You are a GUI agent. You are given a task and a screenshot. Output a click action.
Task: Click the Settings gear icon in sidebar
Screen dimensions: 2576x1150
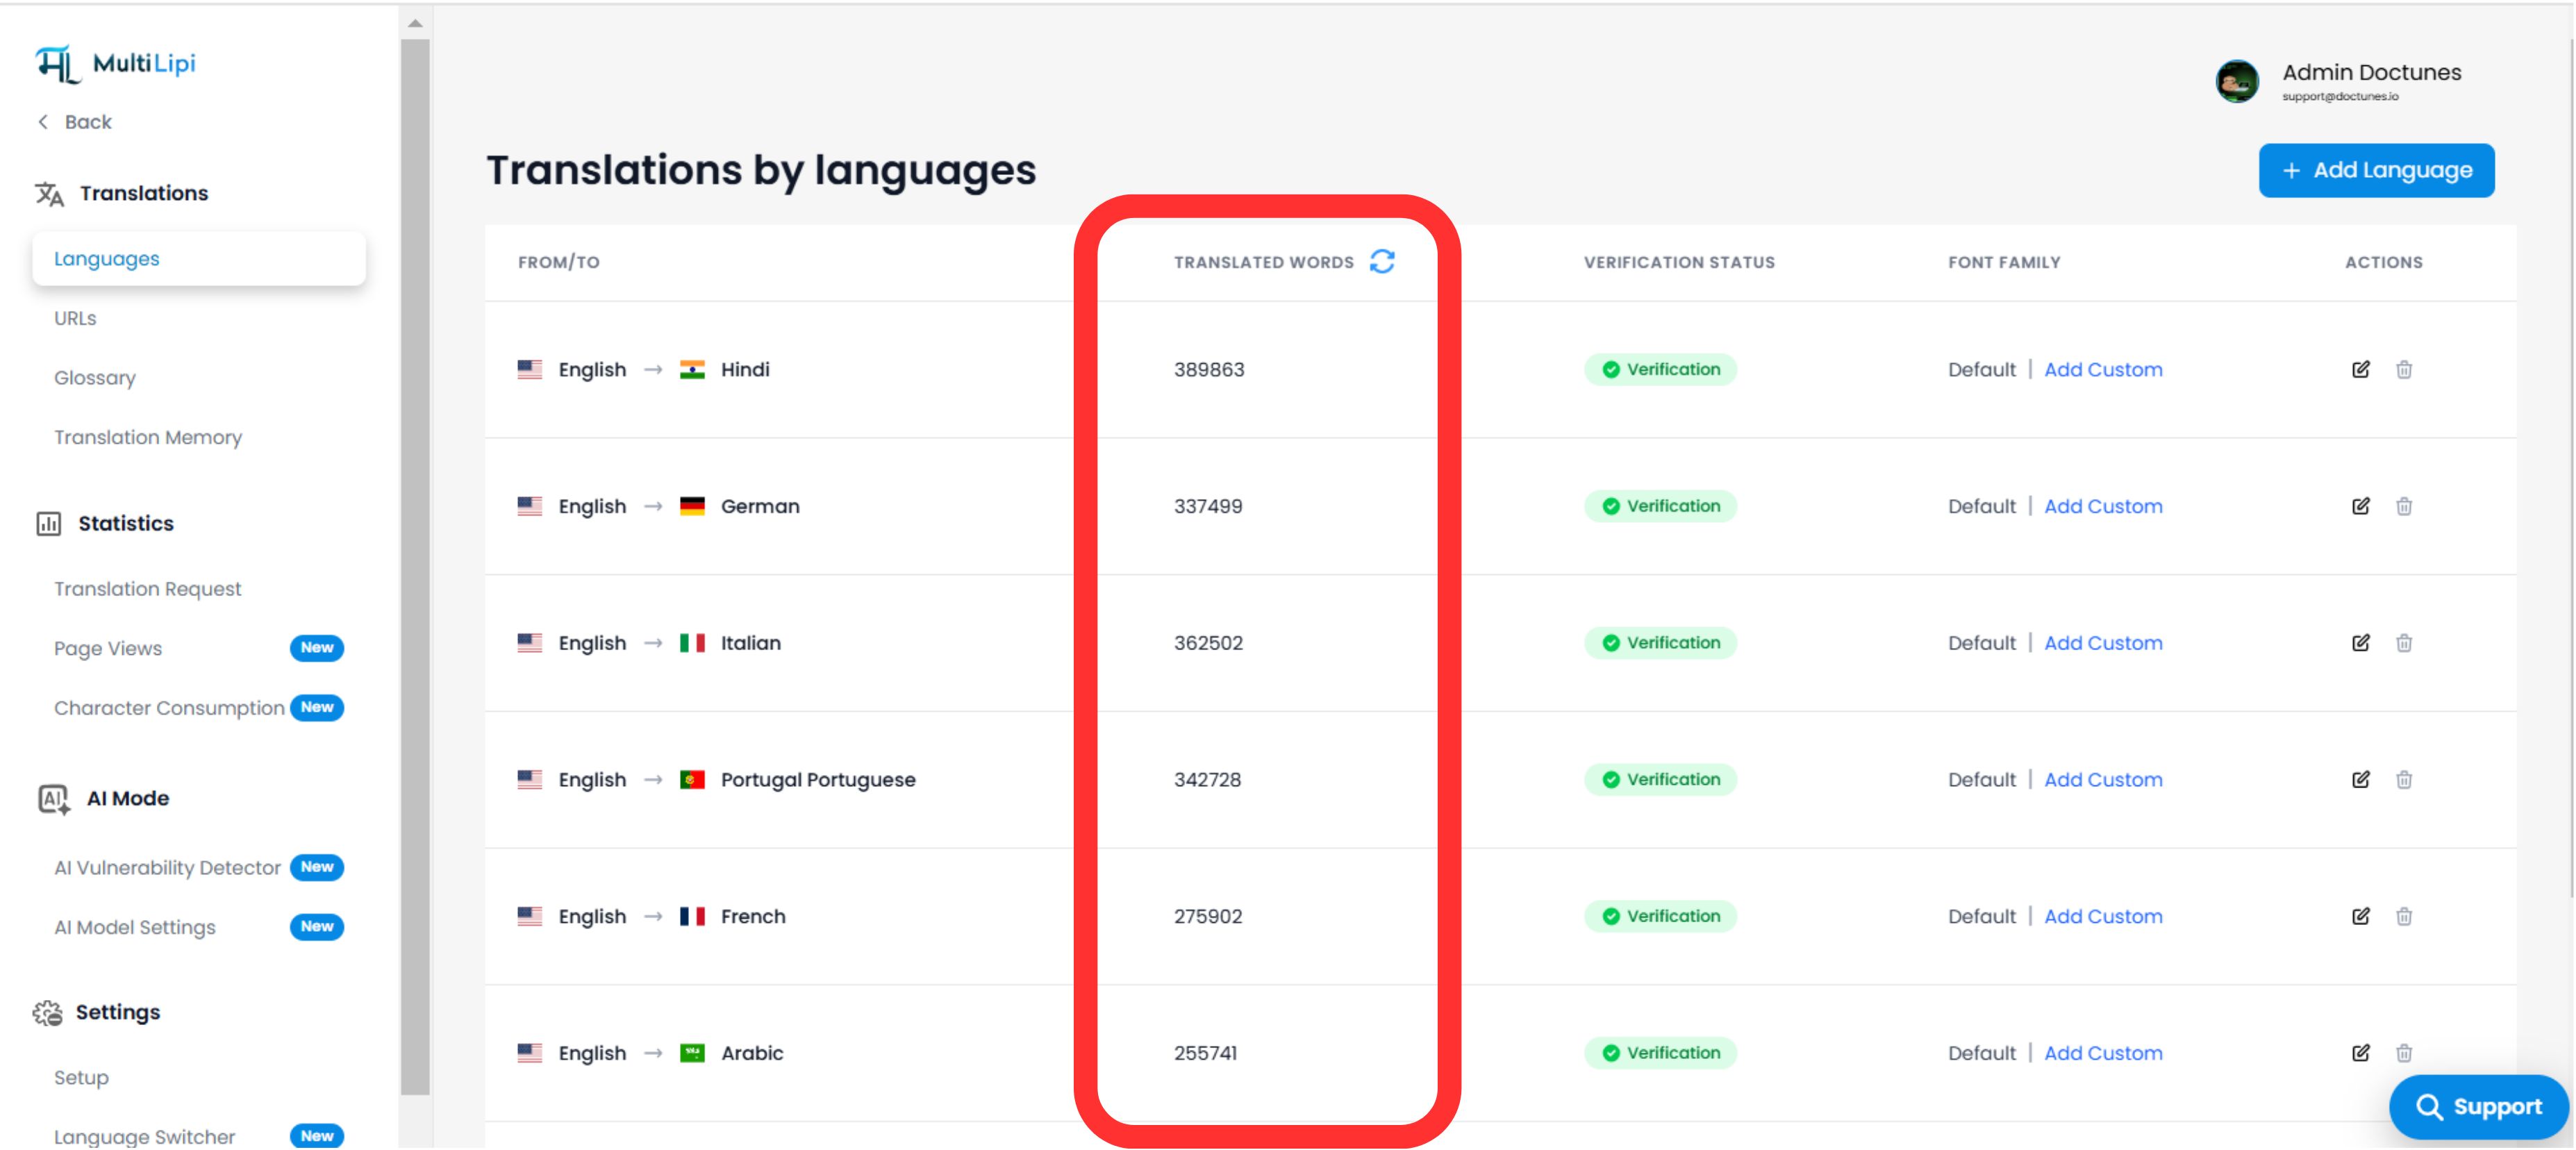[x=47, y=1011]
